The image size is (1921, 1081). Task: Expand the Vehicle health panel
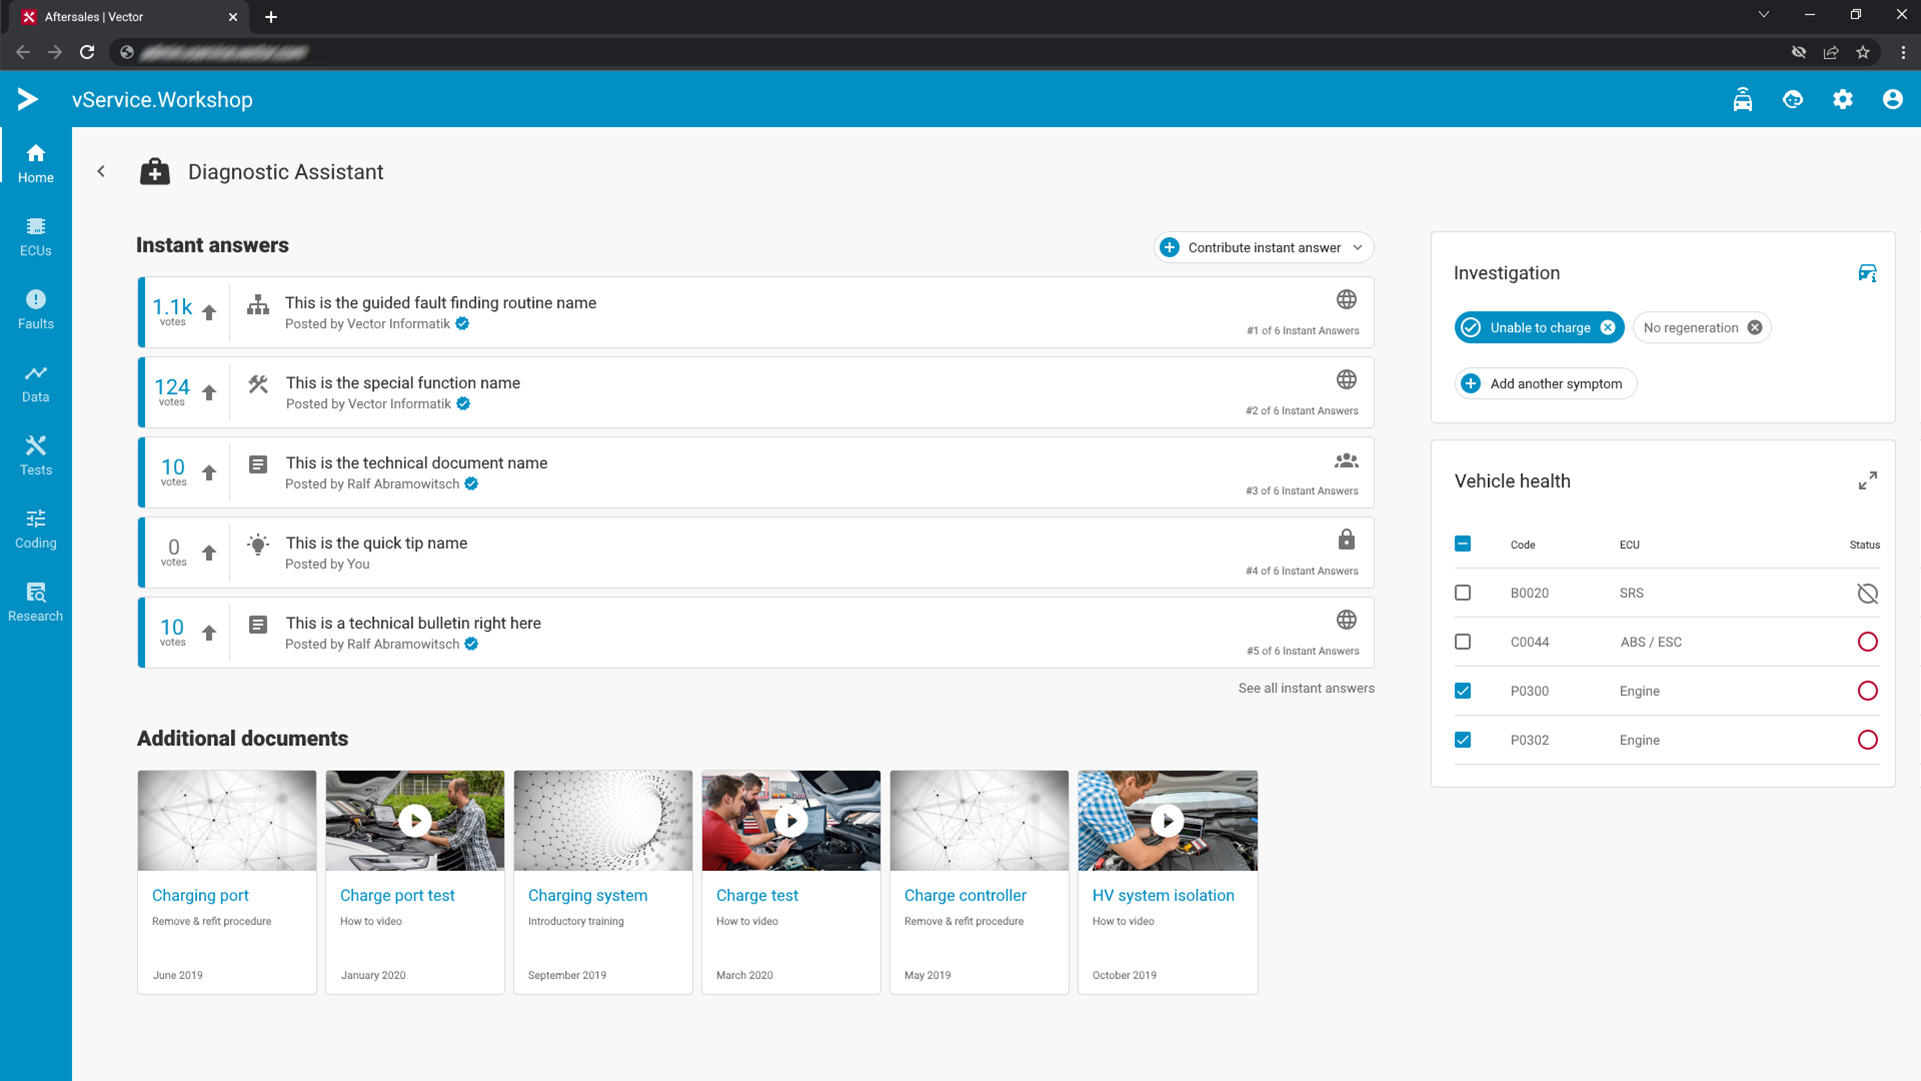[1867, 481]
